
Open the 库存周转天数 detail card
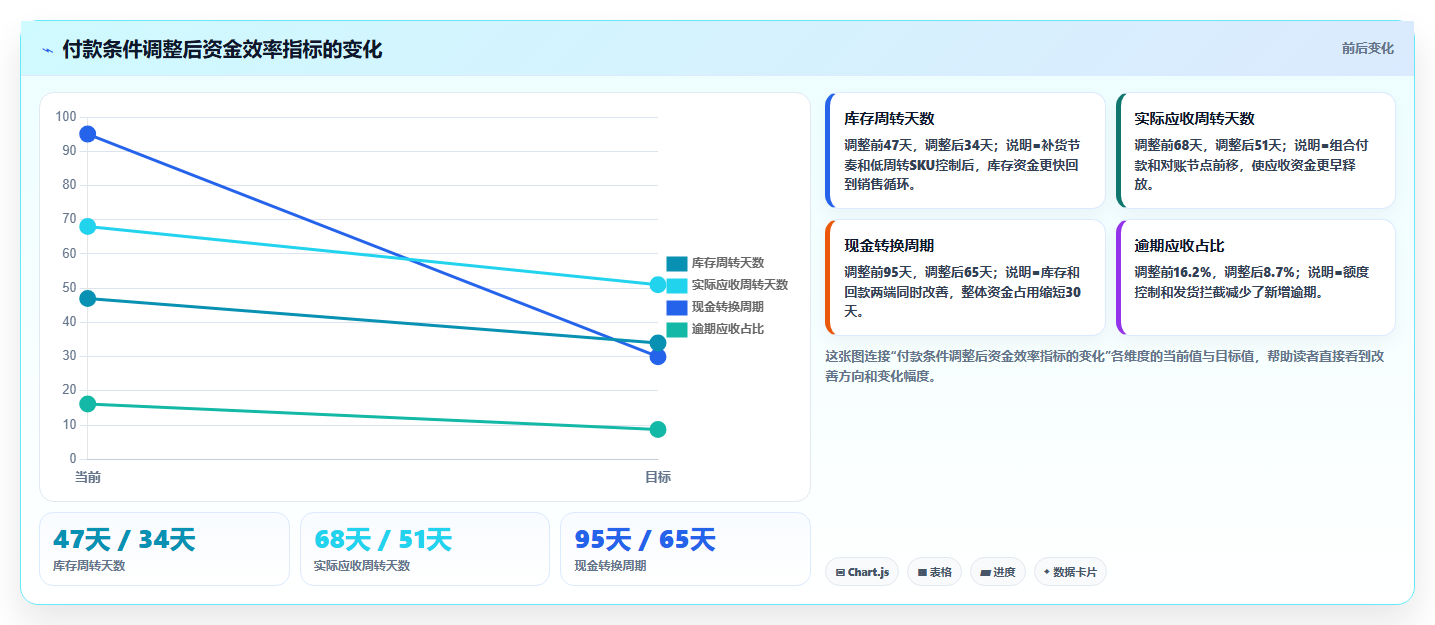(965, 150)
